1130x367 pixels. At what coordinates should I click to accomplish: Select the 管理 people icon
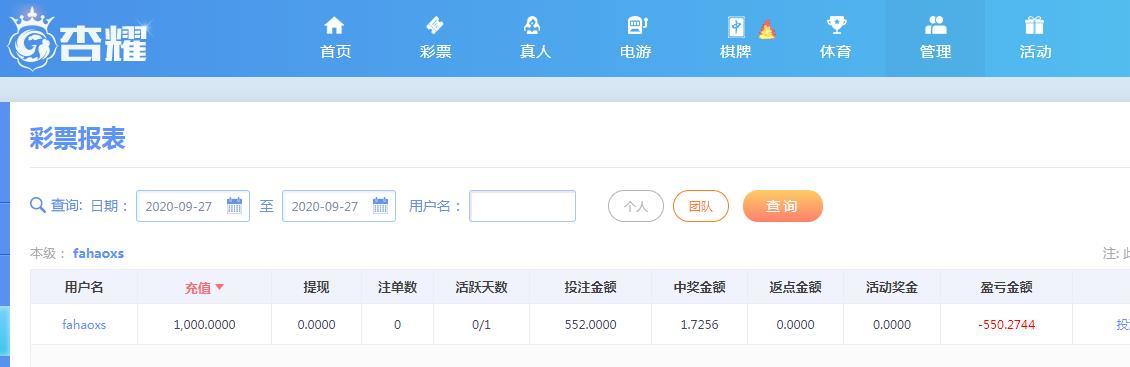(x=935, y=26)
